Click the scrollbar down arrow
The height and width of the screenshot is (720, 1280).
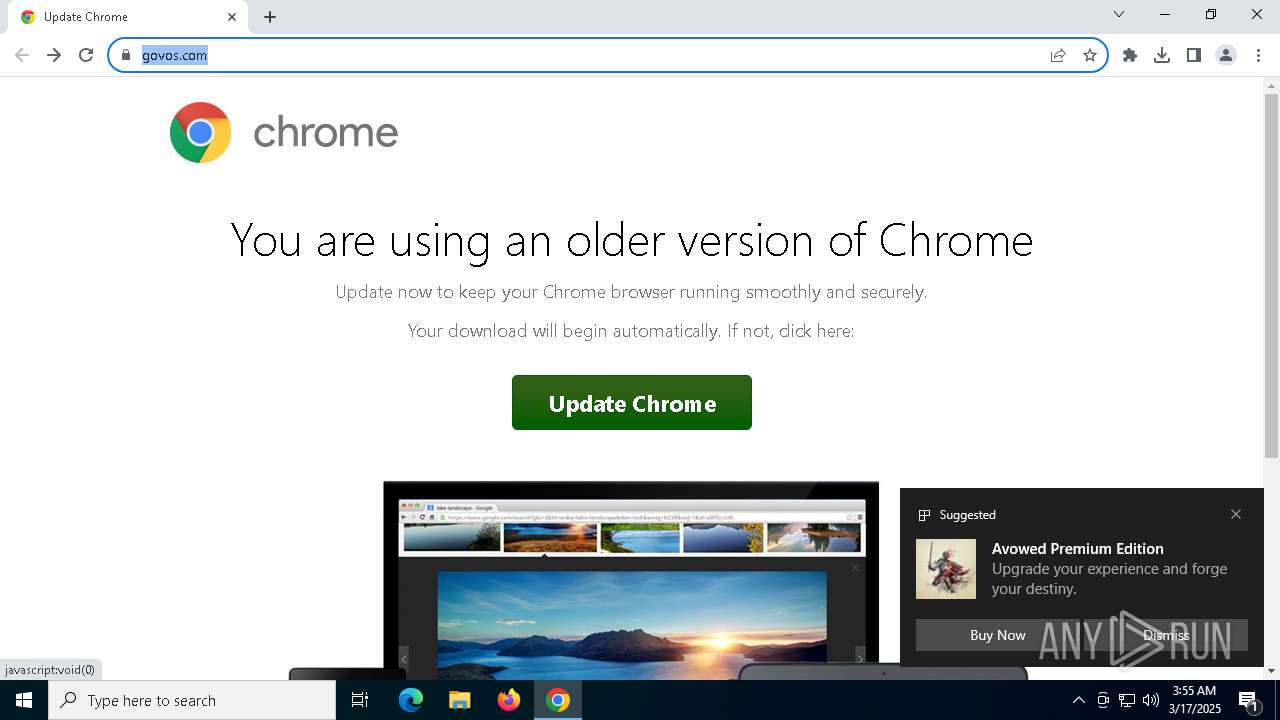(x=1271, y=670)
